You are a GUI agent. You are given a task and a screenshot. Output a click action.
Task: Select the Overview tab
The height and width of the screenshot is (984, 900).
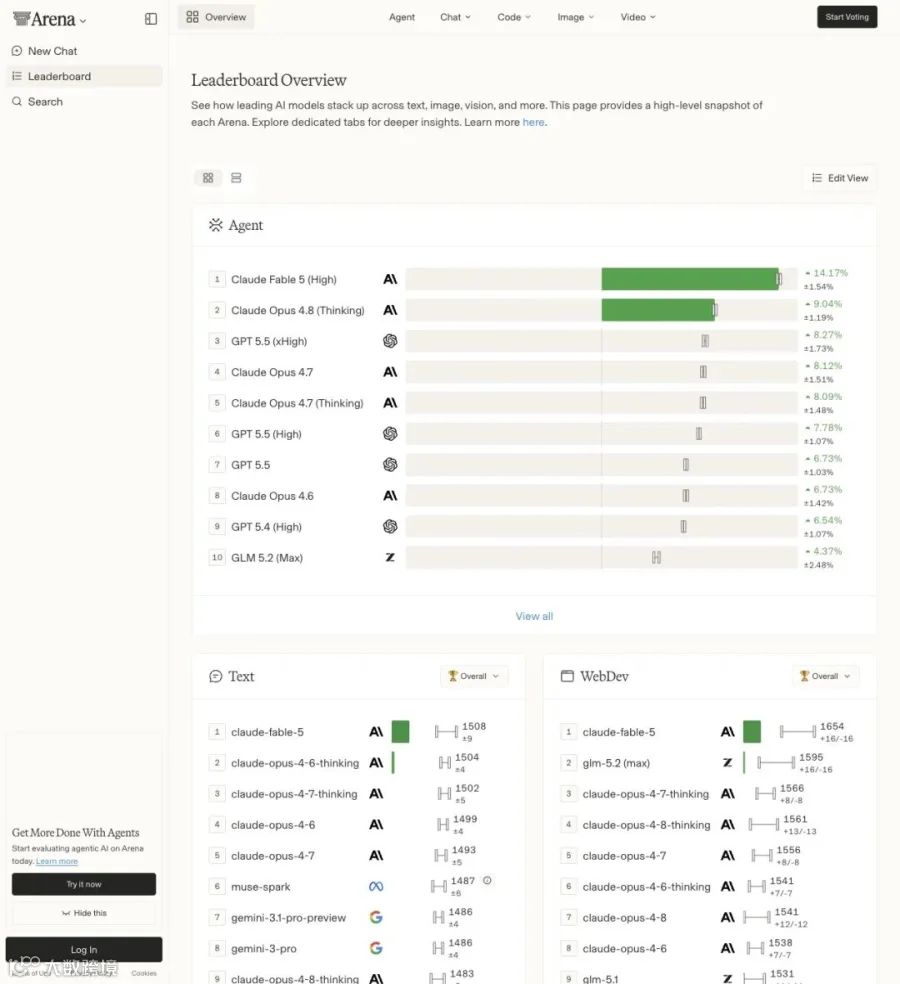(x=216, y=17)
